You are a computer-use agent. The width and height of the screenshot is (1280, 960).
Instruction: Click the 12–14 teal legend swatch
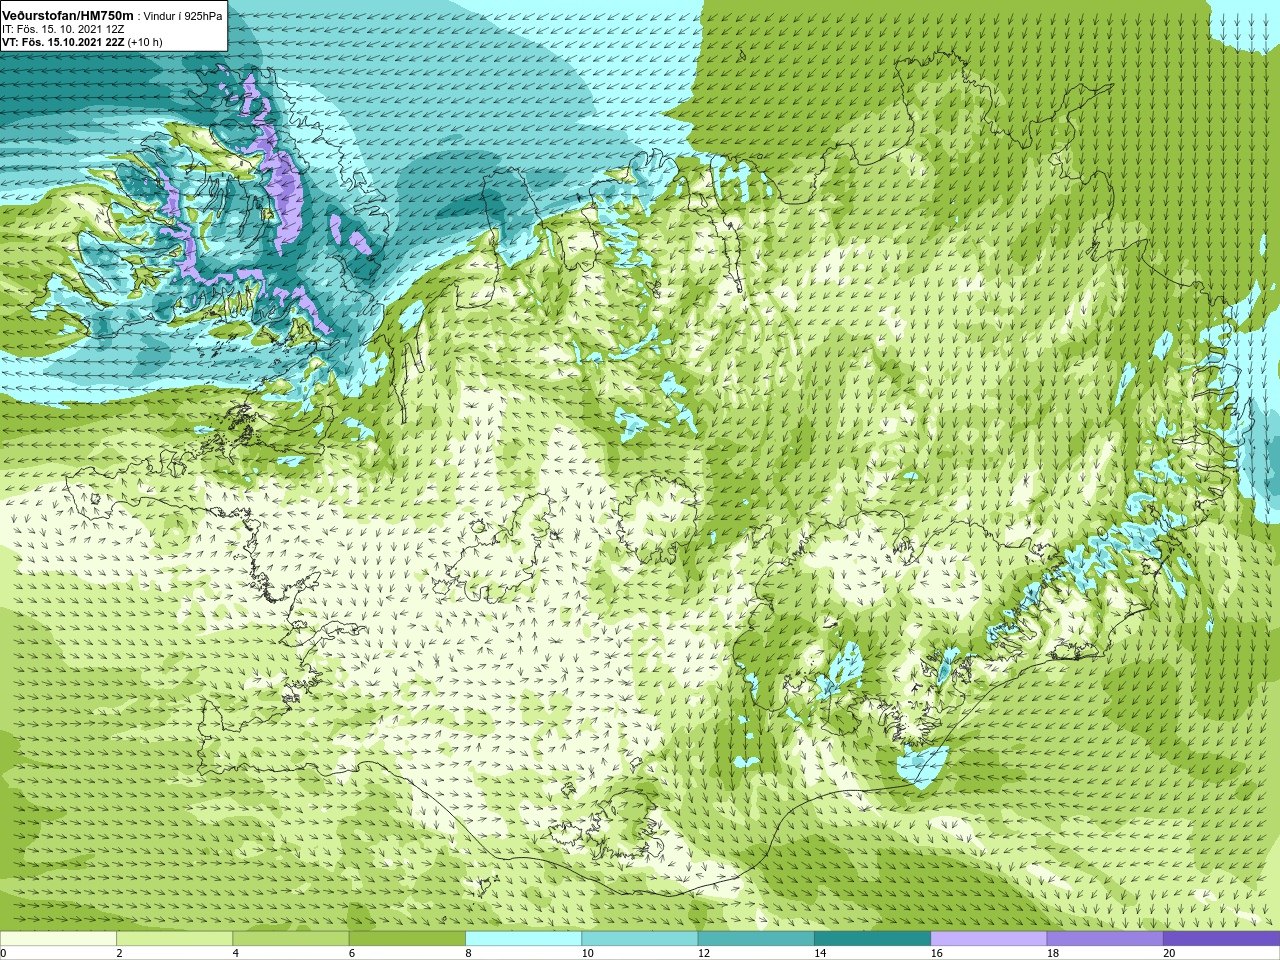[x=756, y=939]
